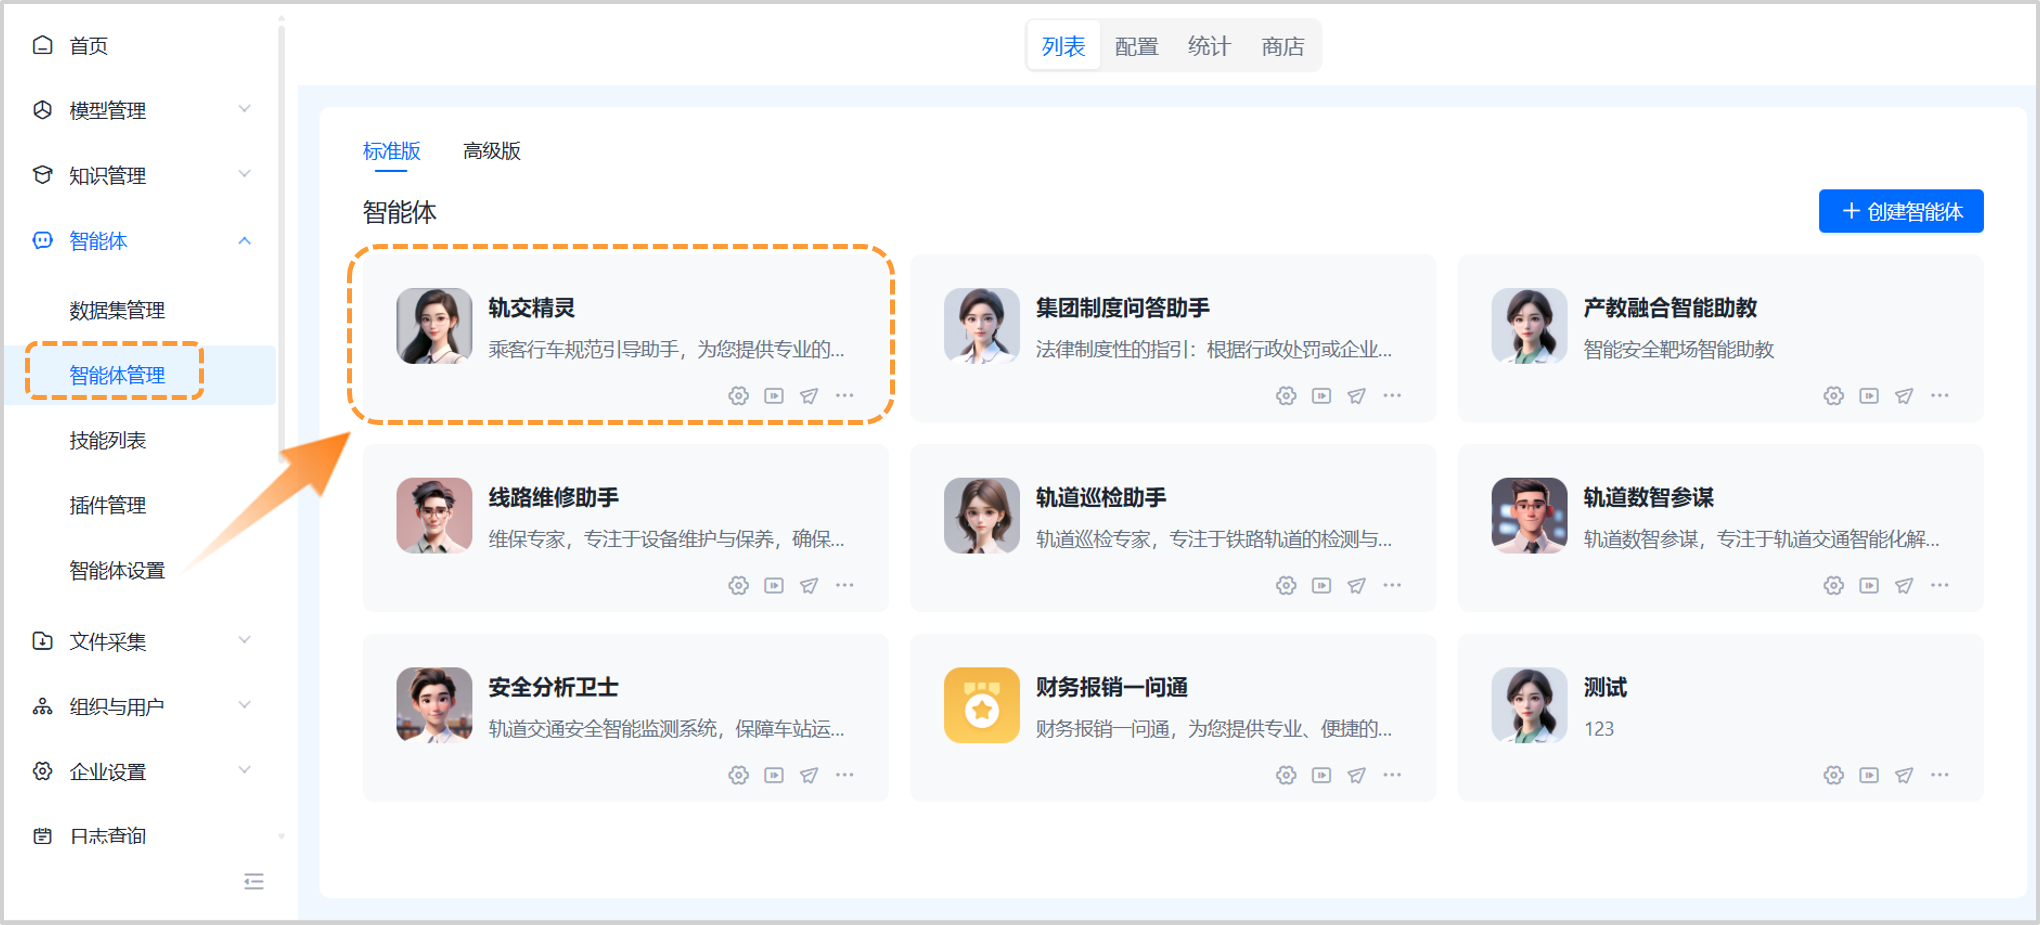Image resolution: width=2040 pixels, height=925 pixels.
Task: Click the 创建智能体 button
Action: click(1901, 211)
